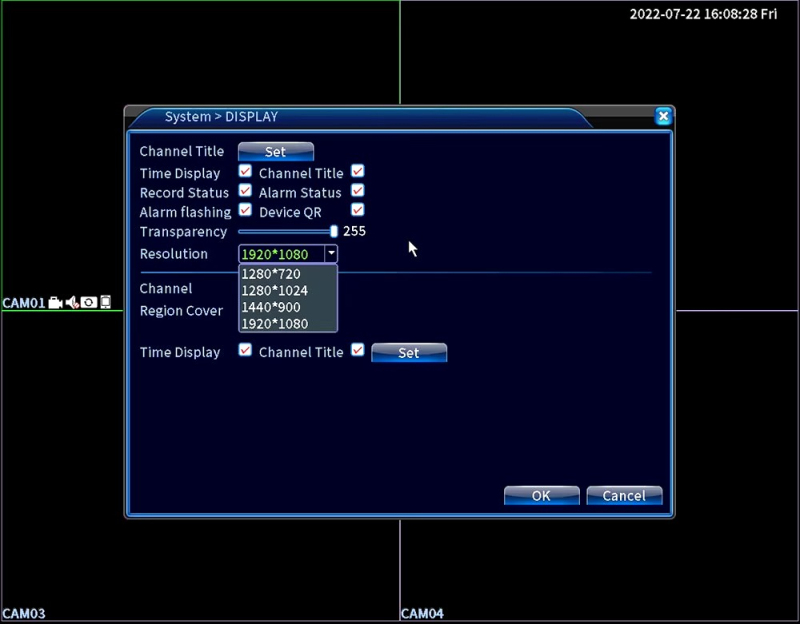Click the CAM01 muted speaker icon
Screen dimensions: 800x624
pos(72,303)
